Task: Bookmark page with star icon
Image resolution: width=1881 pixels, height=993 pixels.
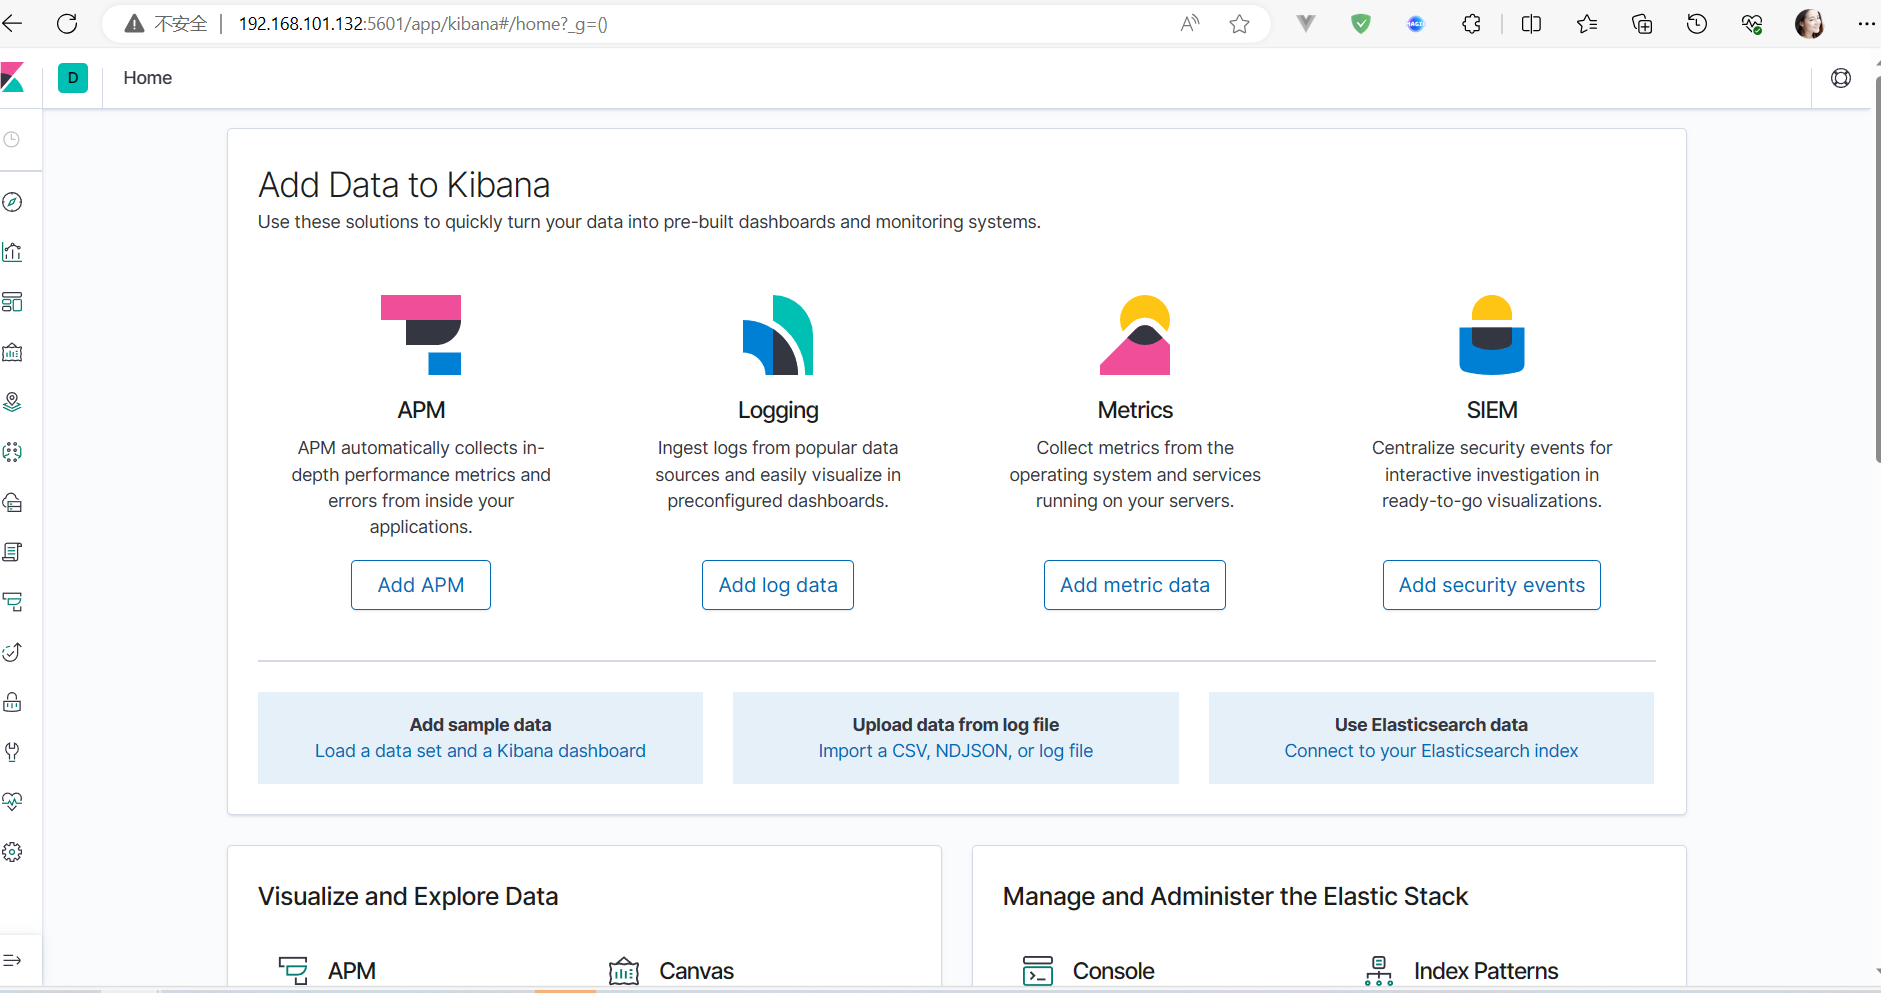Action: 1240,24
